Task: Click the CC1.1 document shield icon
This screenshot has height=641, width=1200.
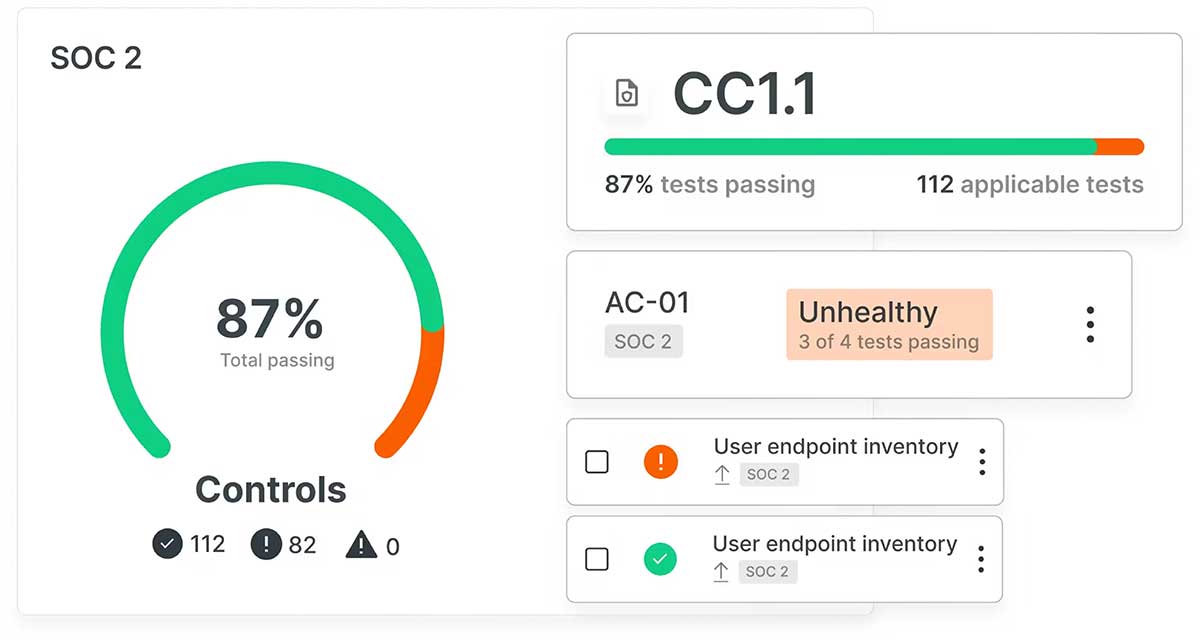Action: (627, 94)
